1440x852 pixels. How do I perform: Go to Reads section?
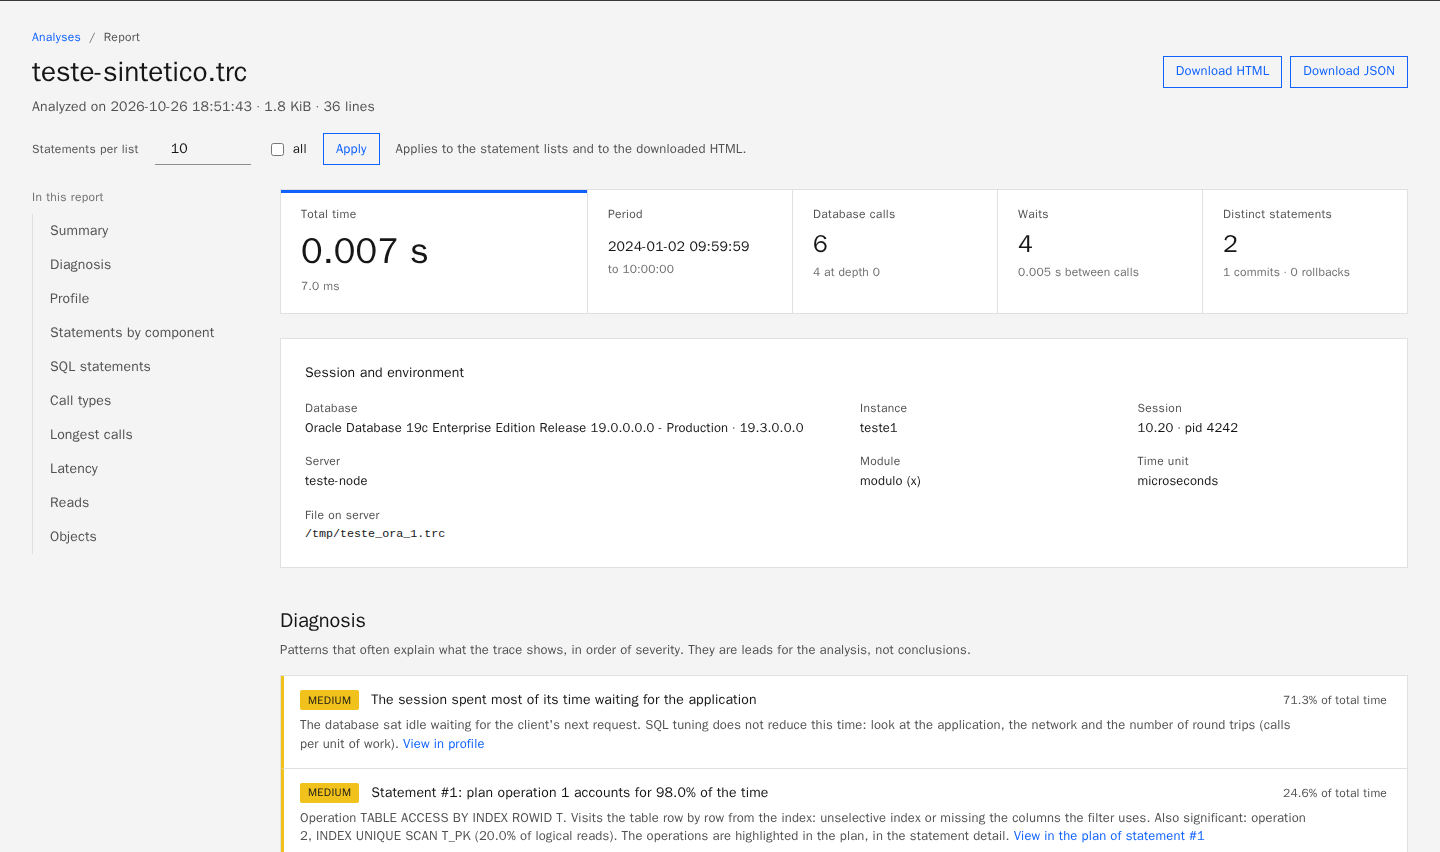tap(69, 502)
